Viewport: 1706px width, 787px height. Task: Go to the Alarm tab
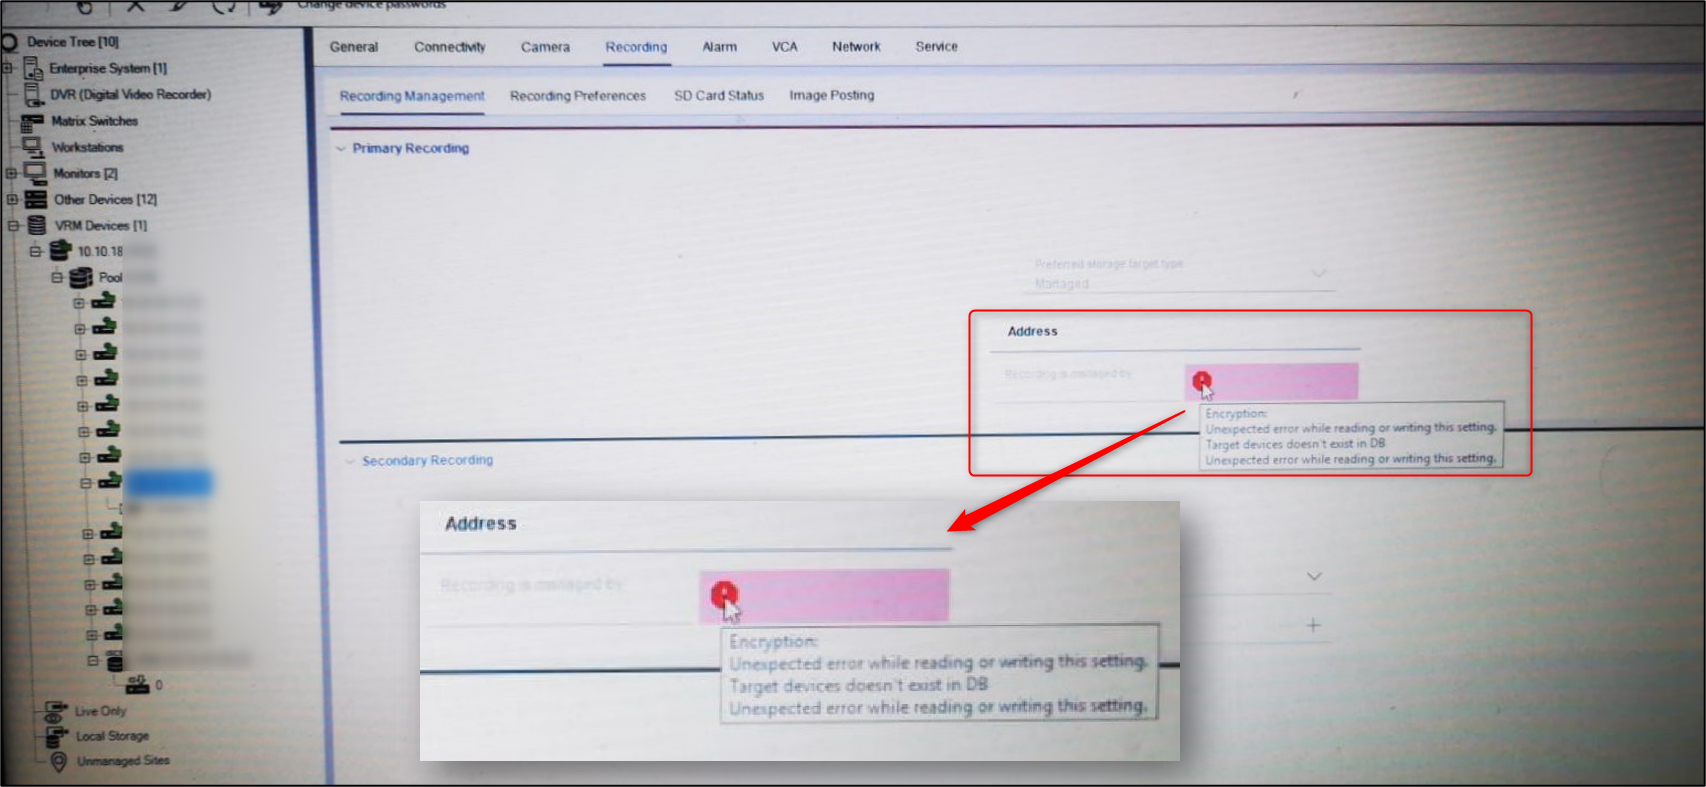tap(719, 47)
